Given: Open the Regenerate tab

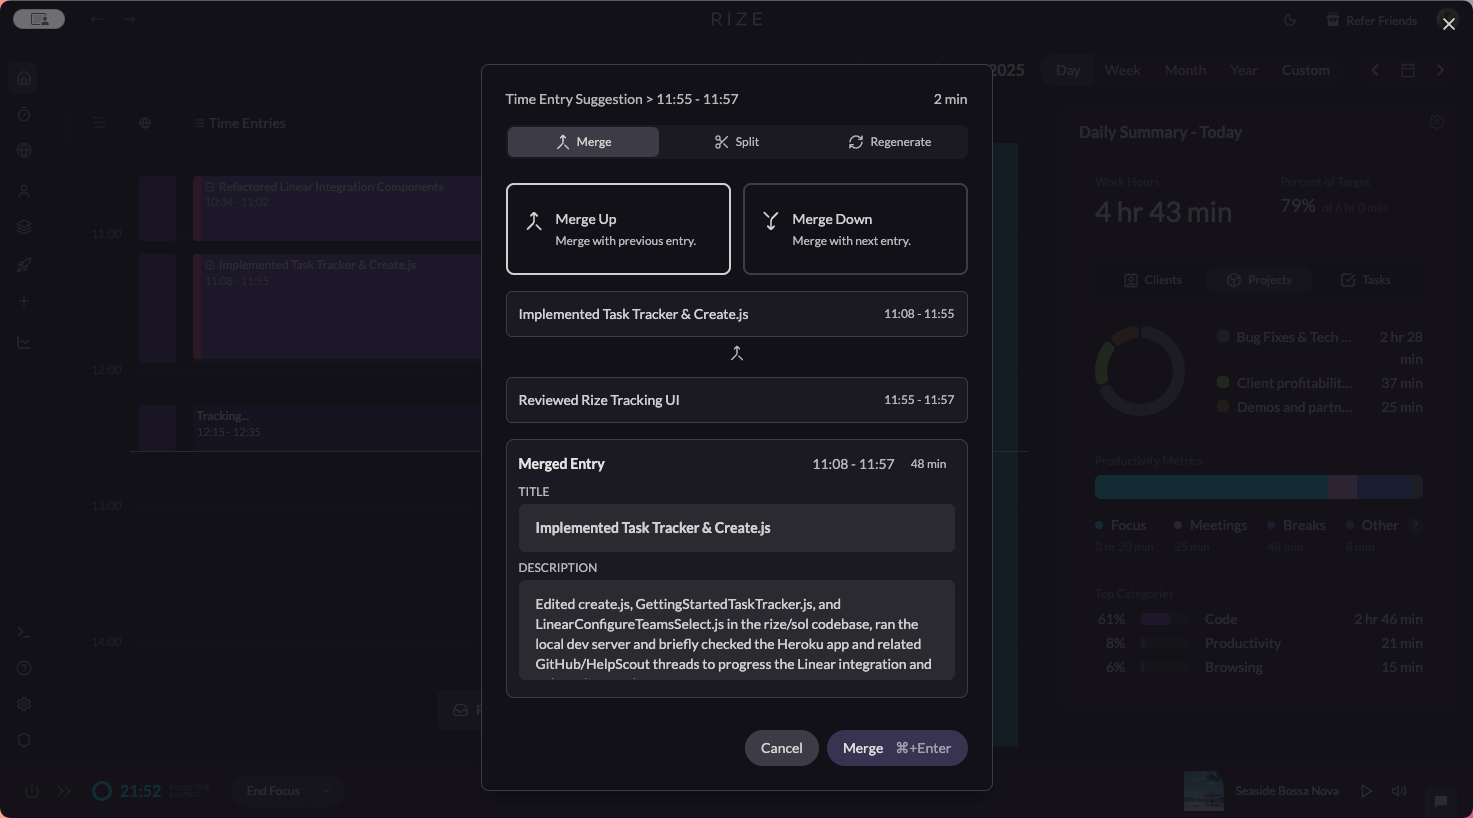Looking at the screenshot, I should [890, 142].
